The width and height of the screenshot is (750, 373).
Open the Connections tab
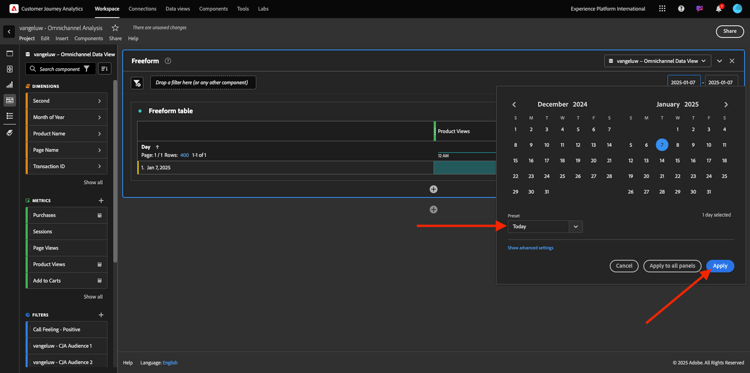click(x=143, y=9)
